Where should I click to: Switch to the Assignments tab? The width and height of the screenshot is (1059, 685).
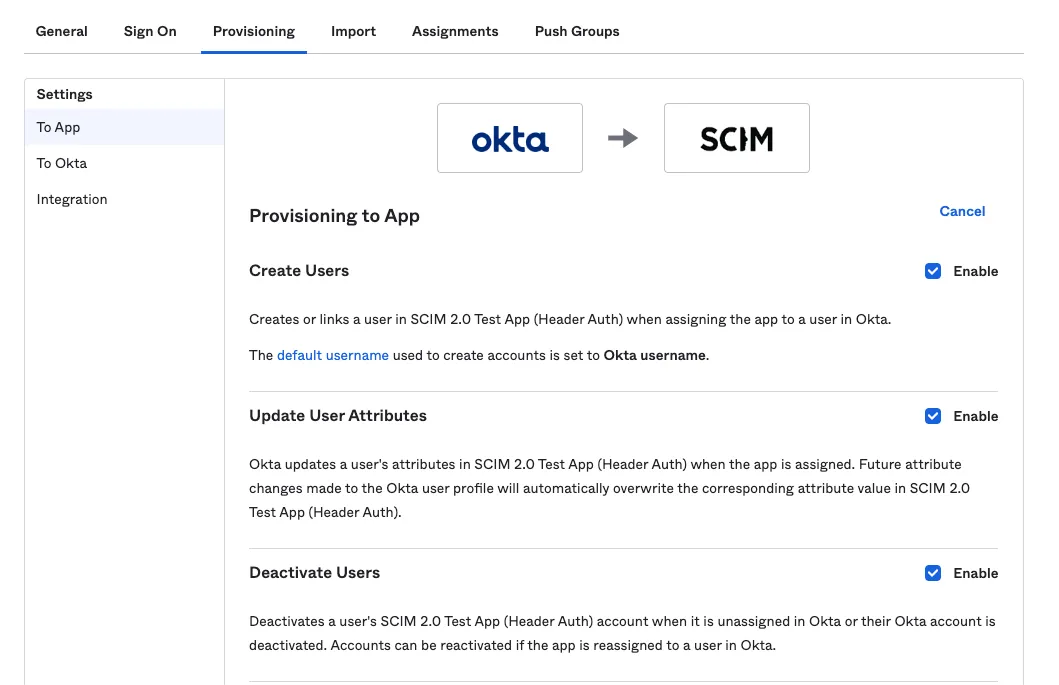click(x=455, y=31)
